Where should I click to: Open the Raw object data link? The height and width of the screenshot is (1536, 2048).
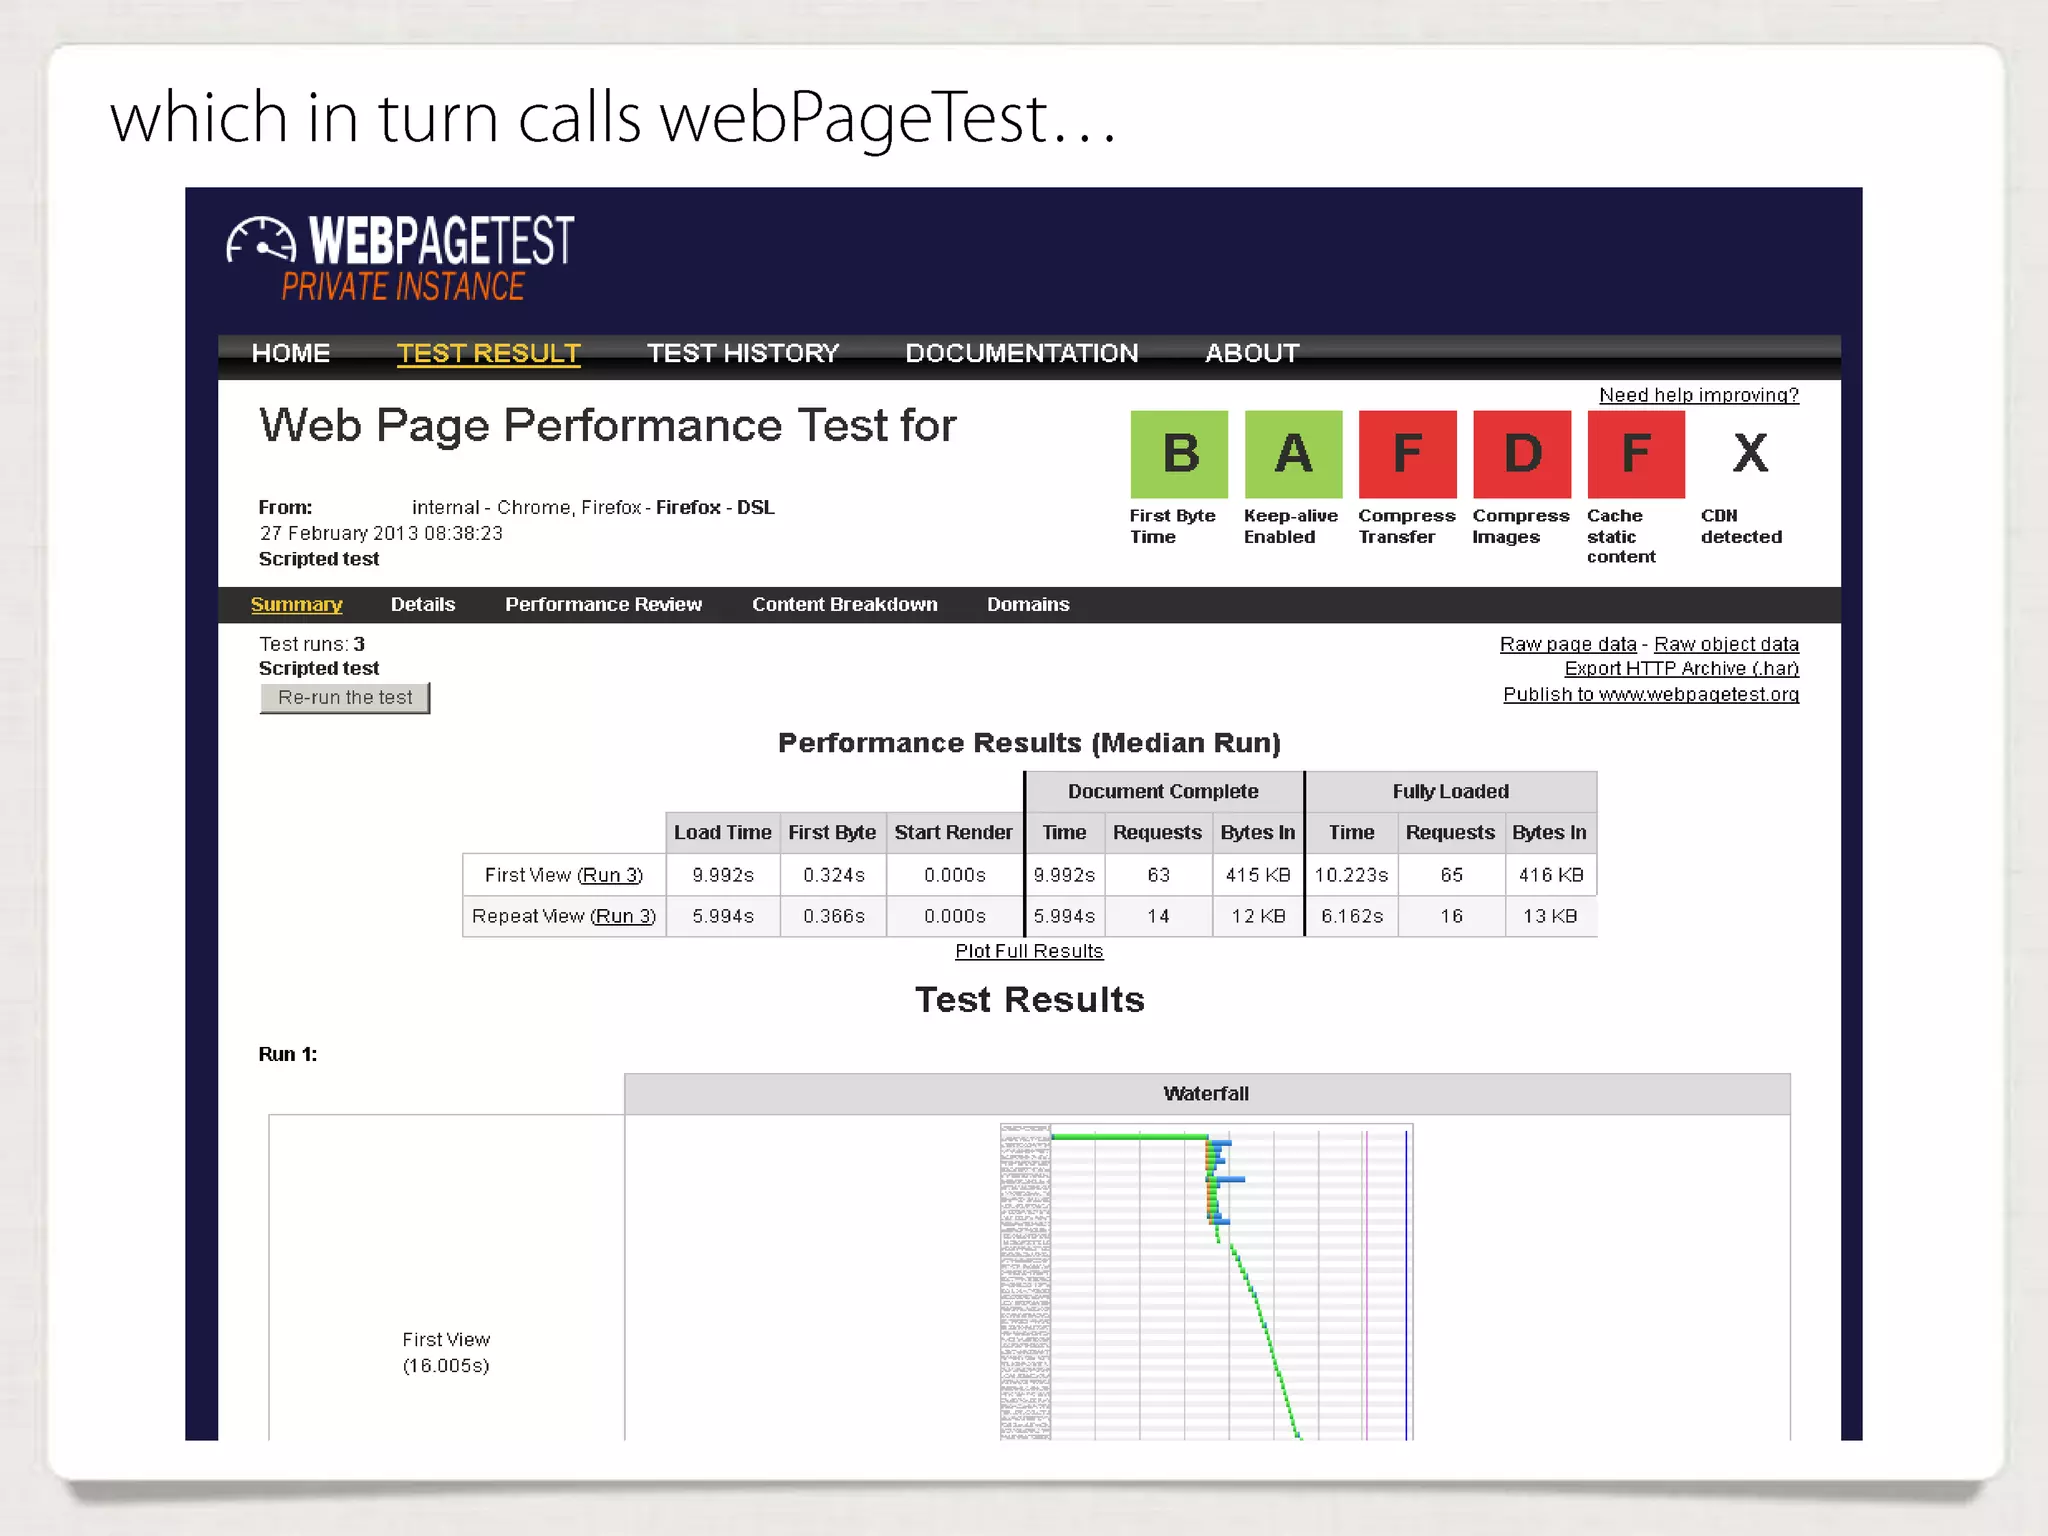click(x=1726, y=644)
